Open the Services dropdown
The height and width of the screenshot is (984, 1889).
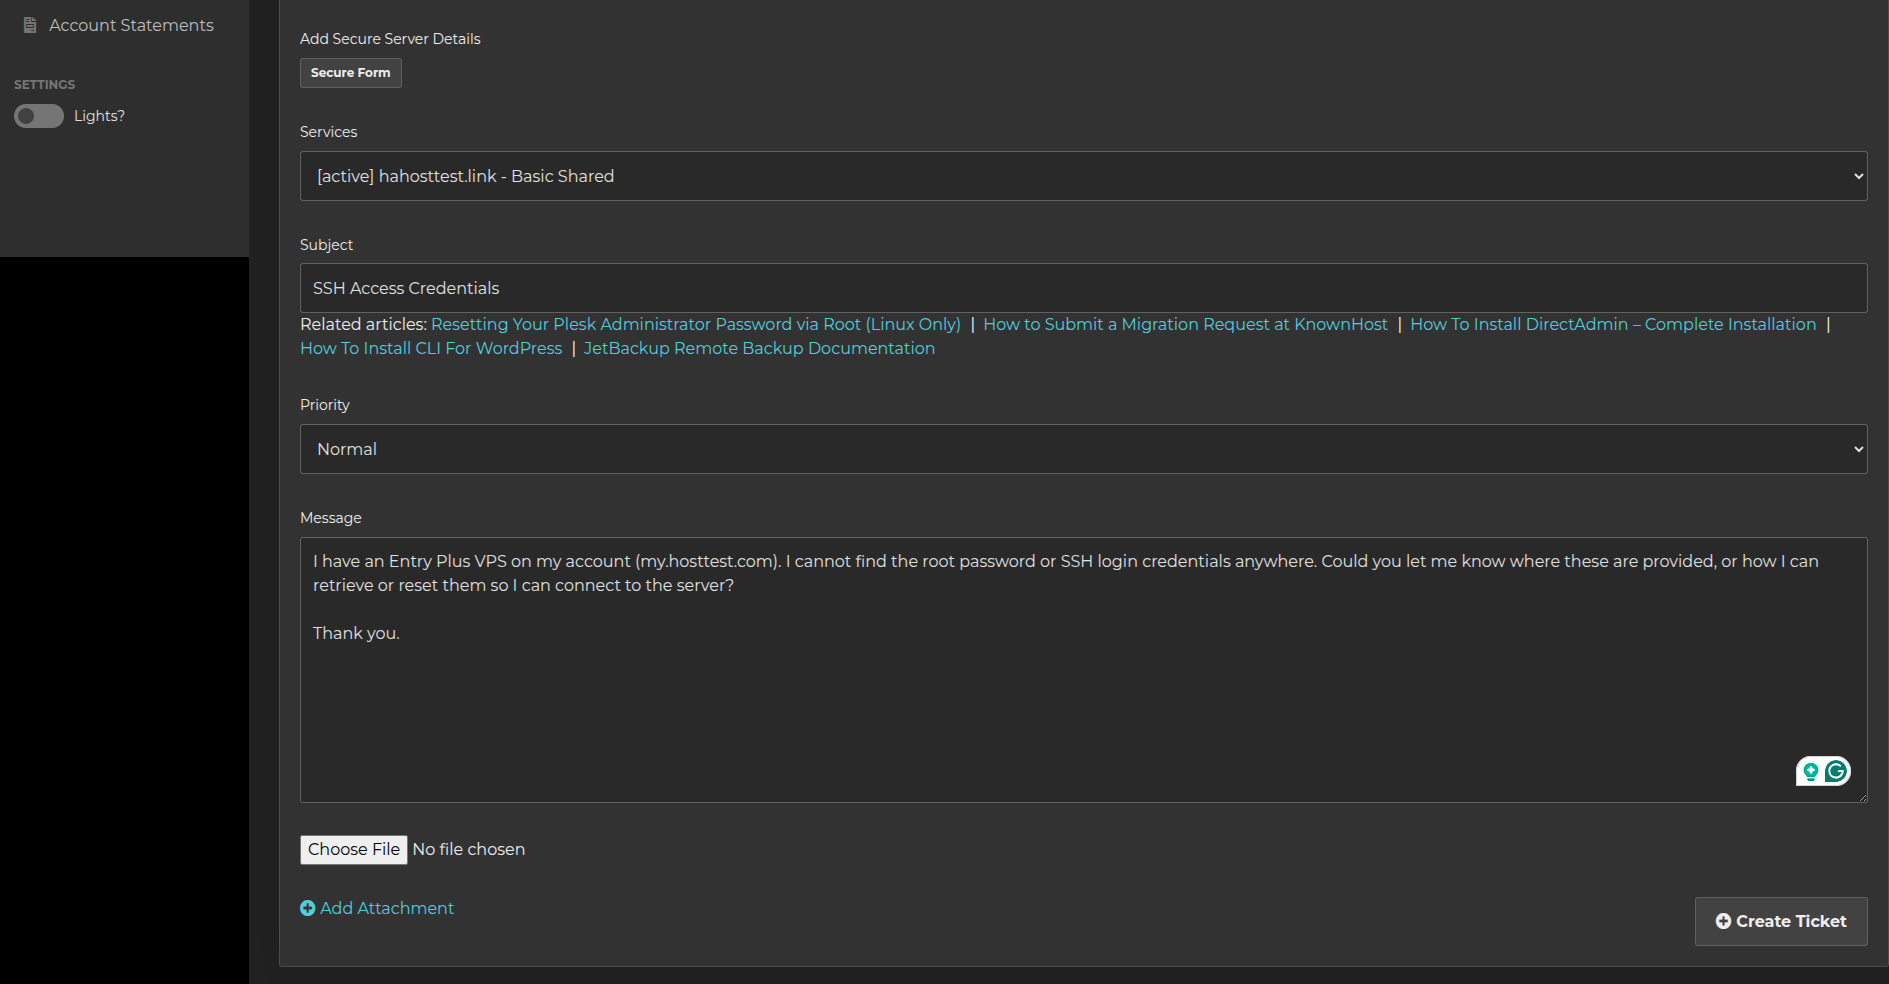(x=1083, y=176)
